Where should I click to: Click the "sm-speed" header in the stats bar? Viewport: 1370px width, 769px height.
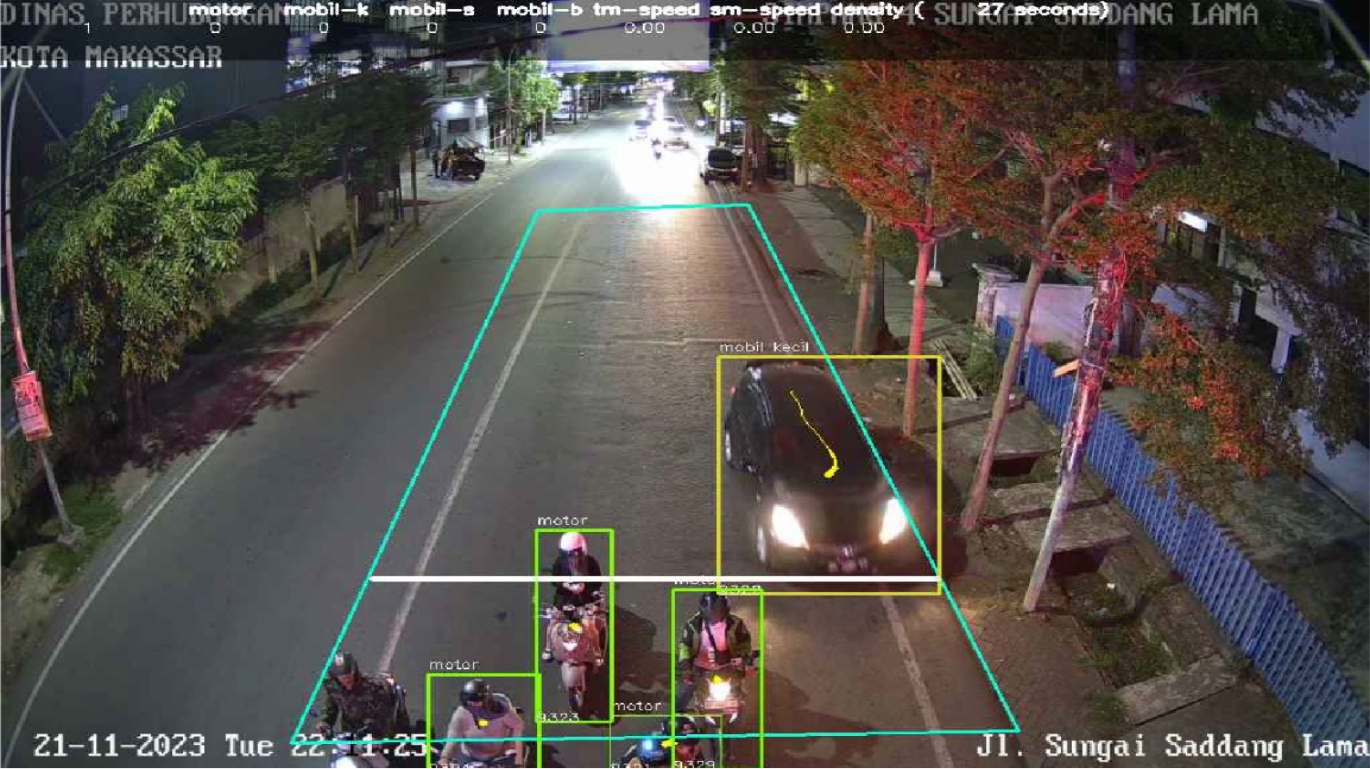pos(764,10)
